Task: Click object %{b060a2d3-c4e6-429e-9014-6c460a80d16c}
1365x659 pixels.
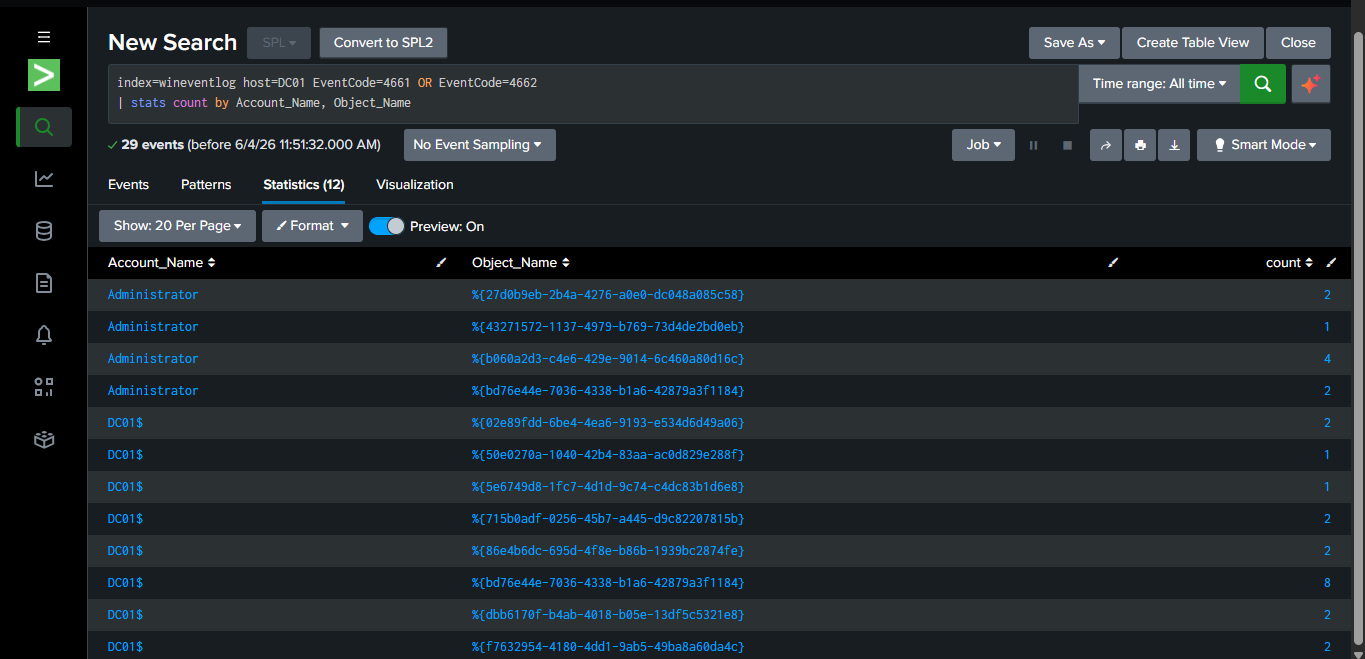Action: coord(608,359)
